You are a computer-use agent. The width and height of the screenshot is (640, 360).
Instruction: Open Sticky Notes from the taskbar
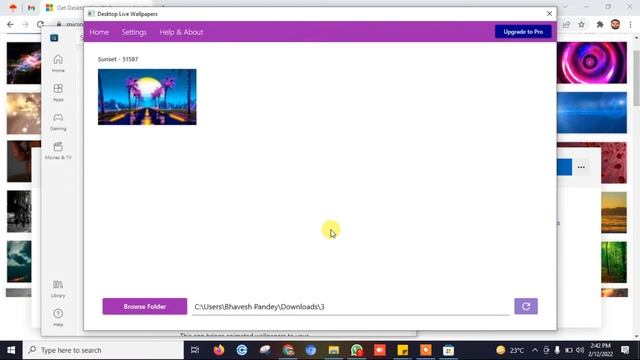(x=402, y=350)
